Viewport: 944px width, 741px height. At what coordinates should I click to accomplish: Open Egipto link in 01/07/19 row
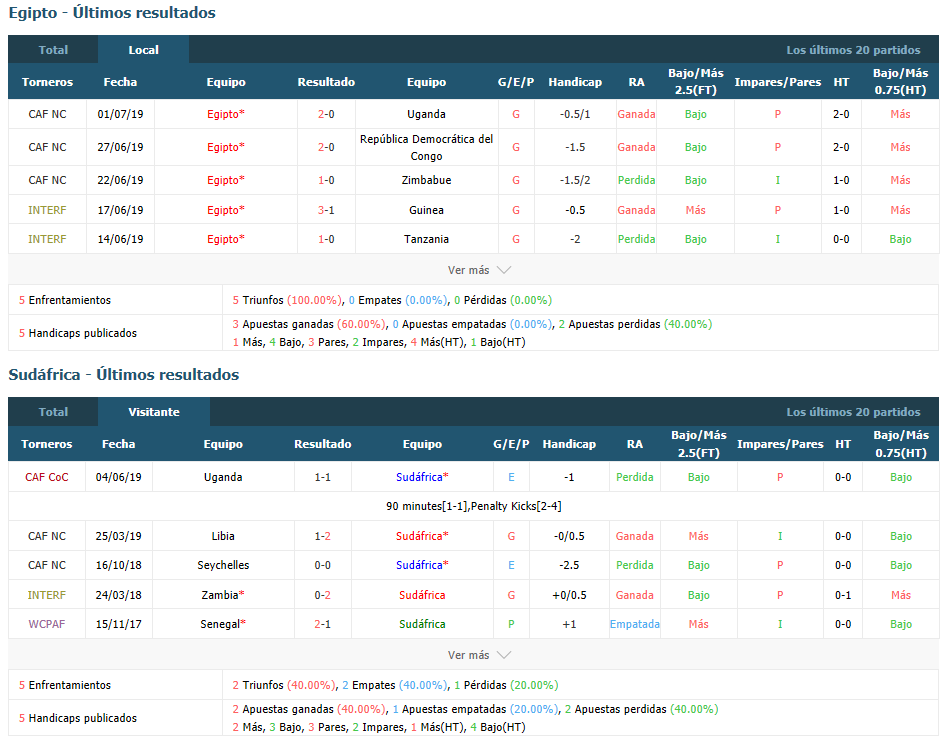pos(226,114)
